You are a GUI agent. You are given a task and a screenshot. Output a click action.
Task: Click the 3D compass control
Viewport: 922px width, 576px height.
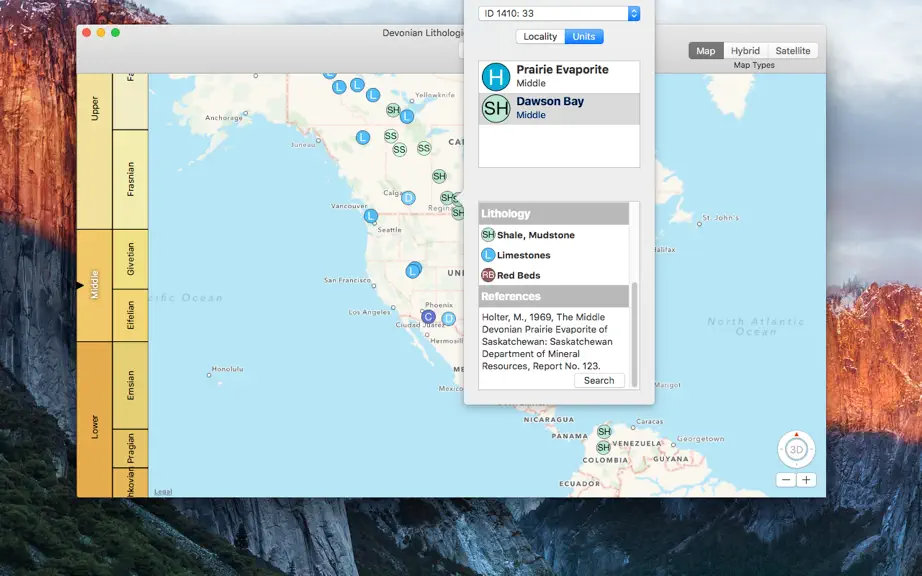(796, 450)
